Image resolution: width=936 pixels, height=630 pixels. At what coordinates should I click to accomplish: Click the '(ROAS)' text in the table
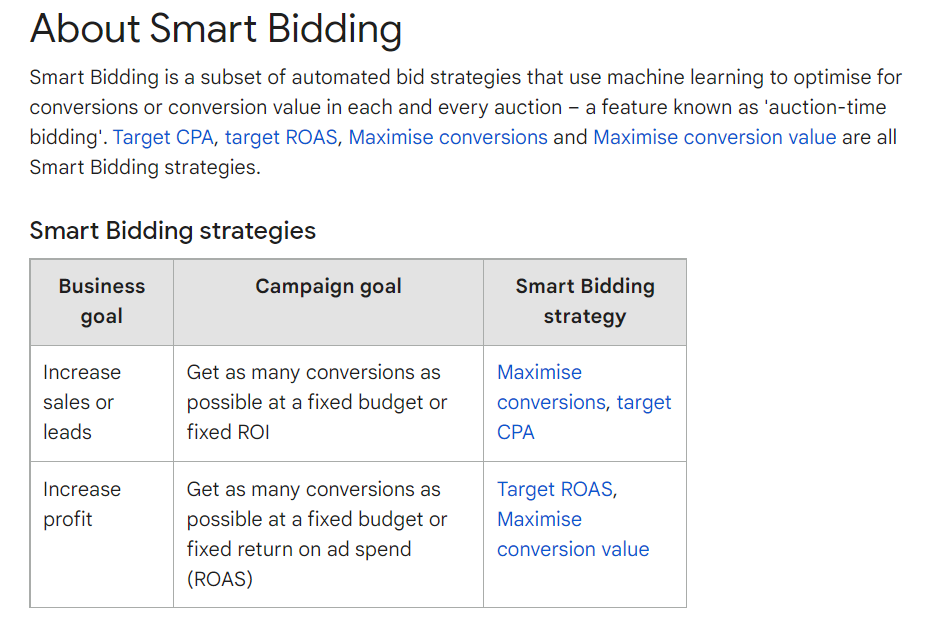(x=220, y=579)
